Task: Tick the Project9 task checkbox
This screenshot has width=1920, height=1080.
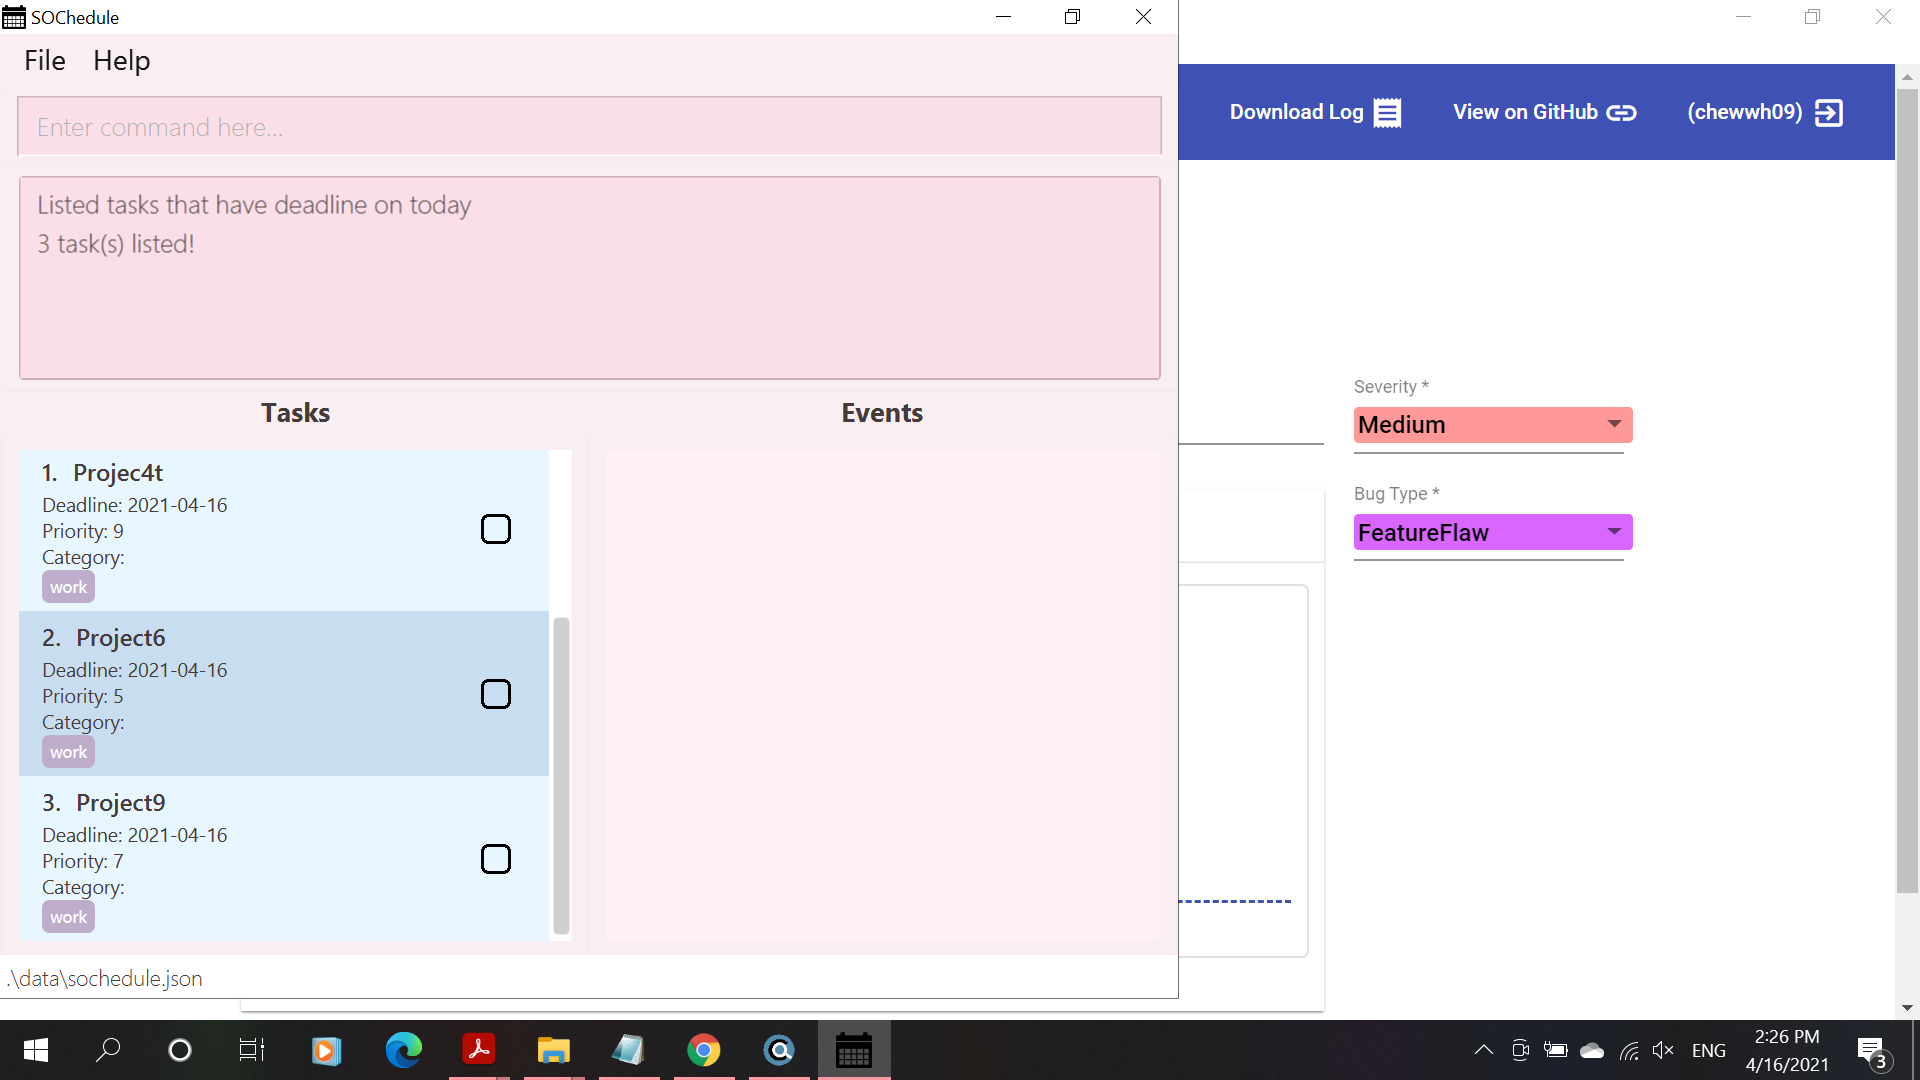Action: point(496,859)
